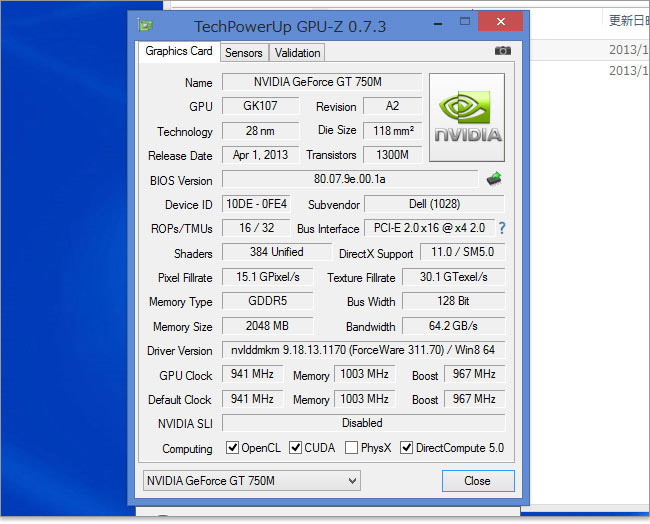Click the Device ID value field
The image size is (650, 524).
(257, 204)
